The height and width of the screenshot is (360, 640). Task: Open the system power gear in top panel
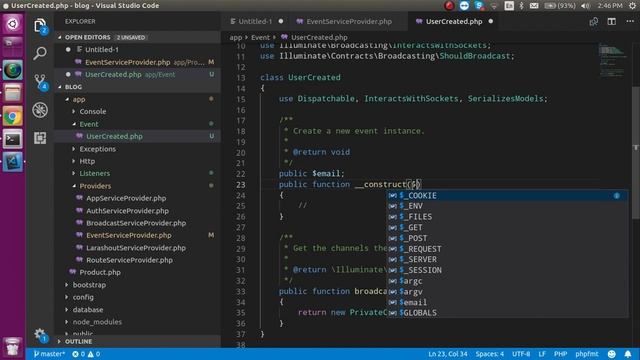632,6
